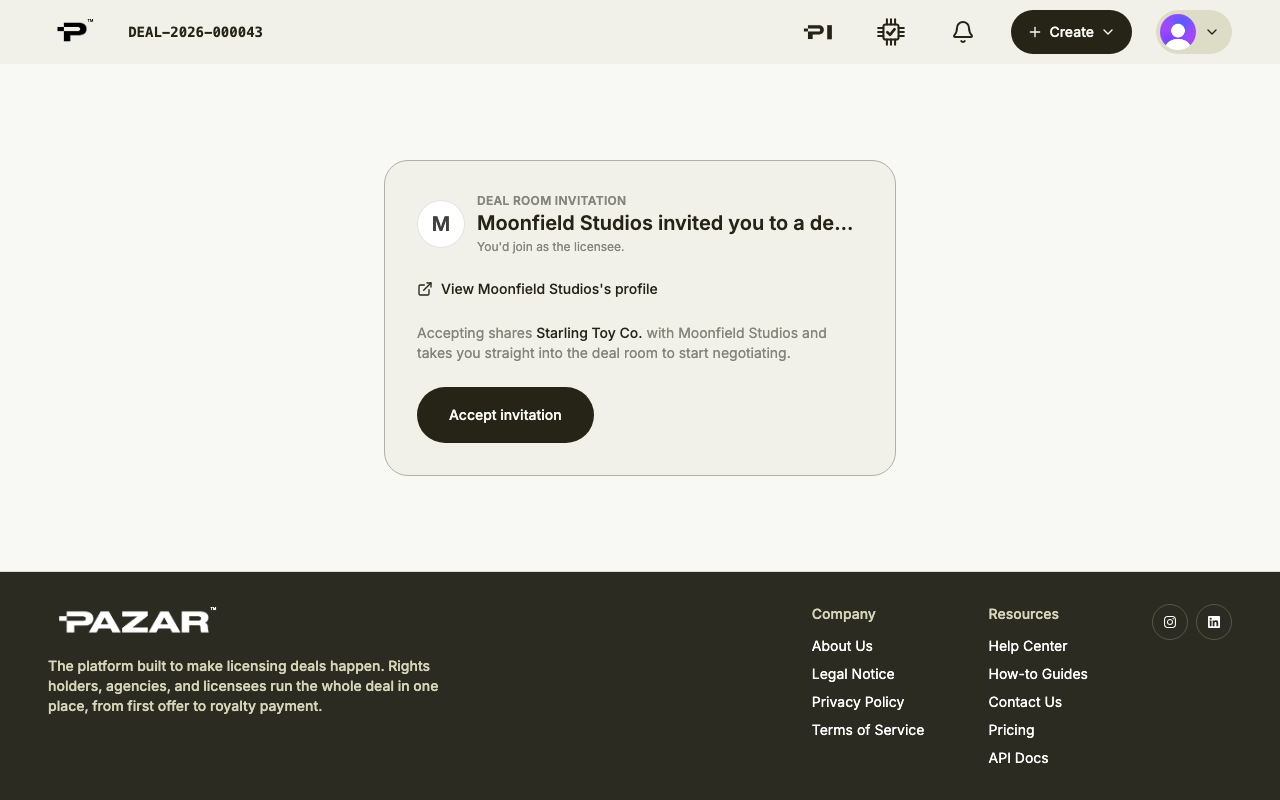
Task: Click 'You'd join as the licensee.' text
Action: click(550, 247)
